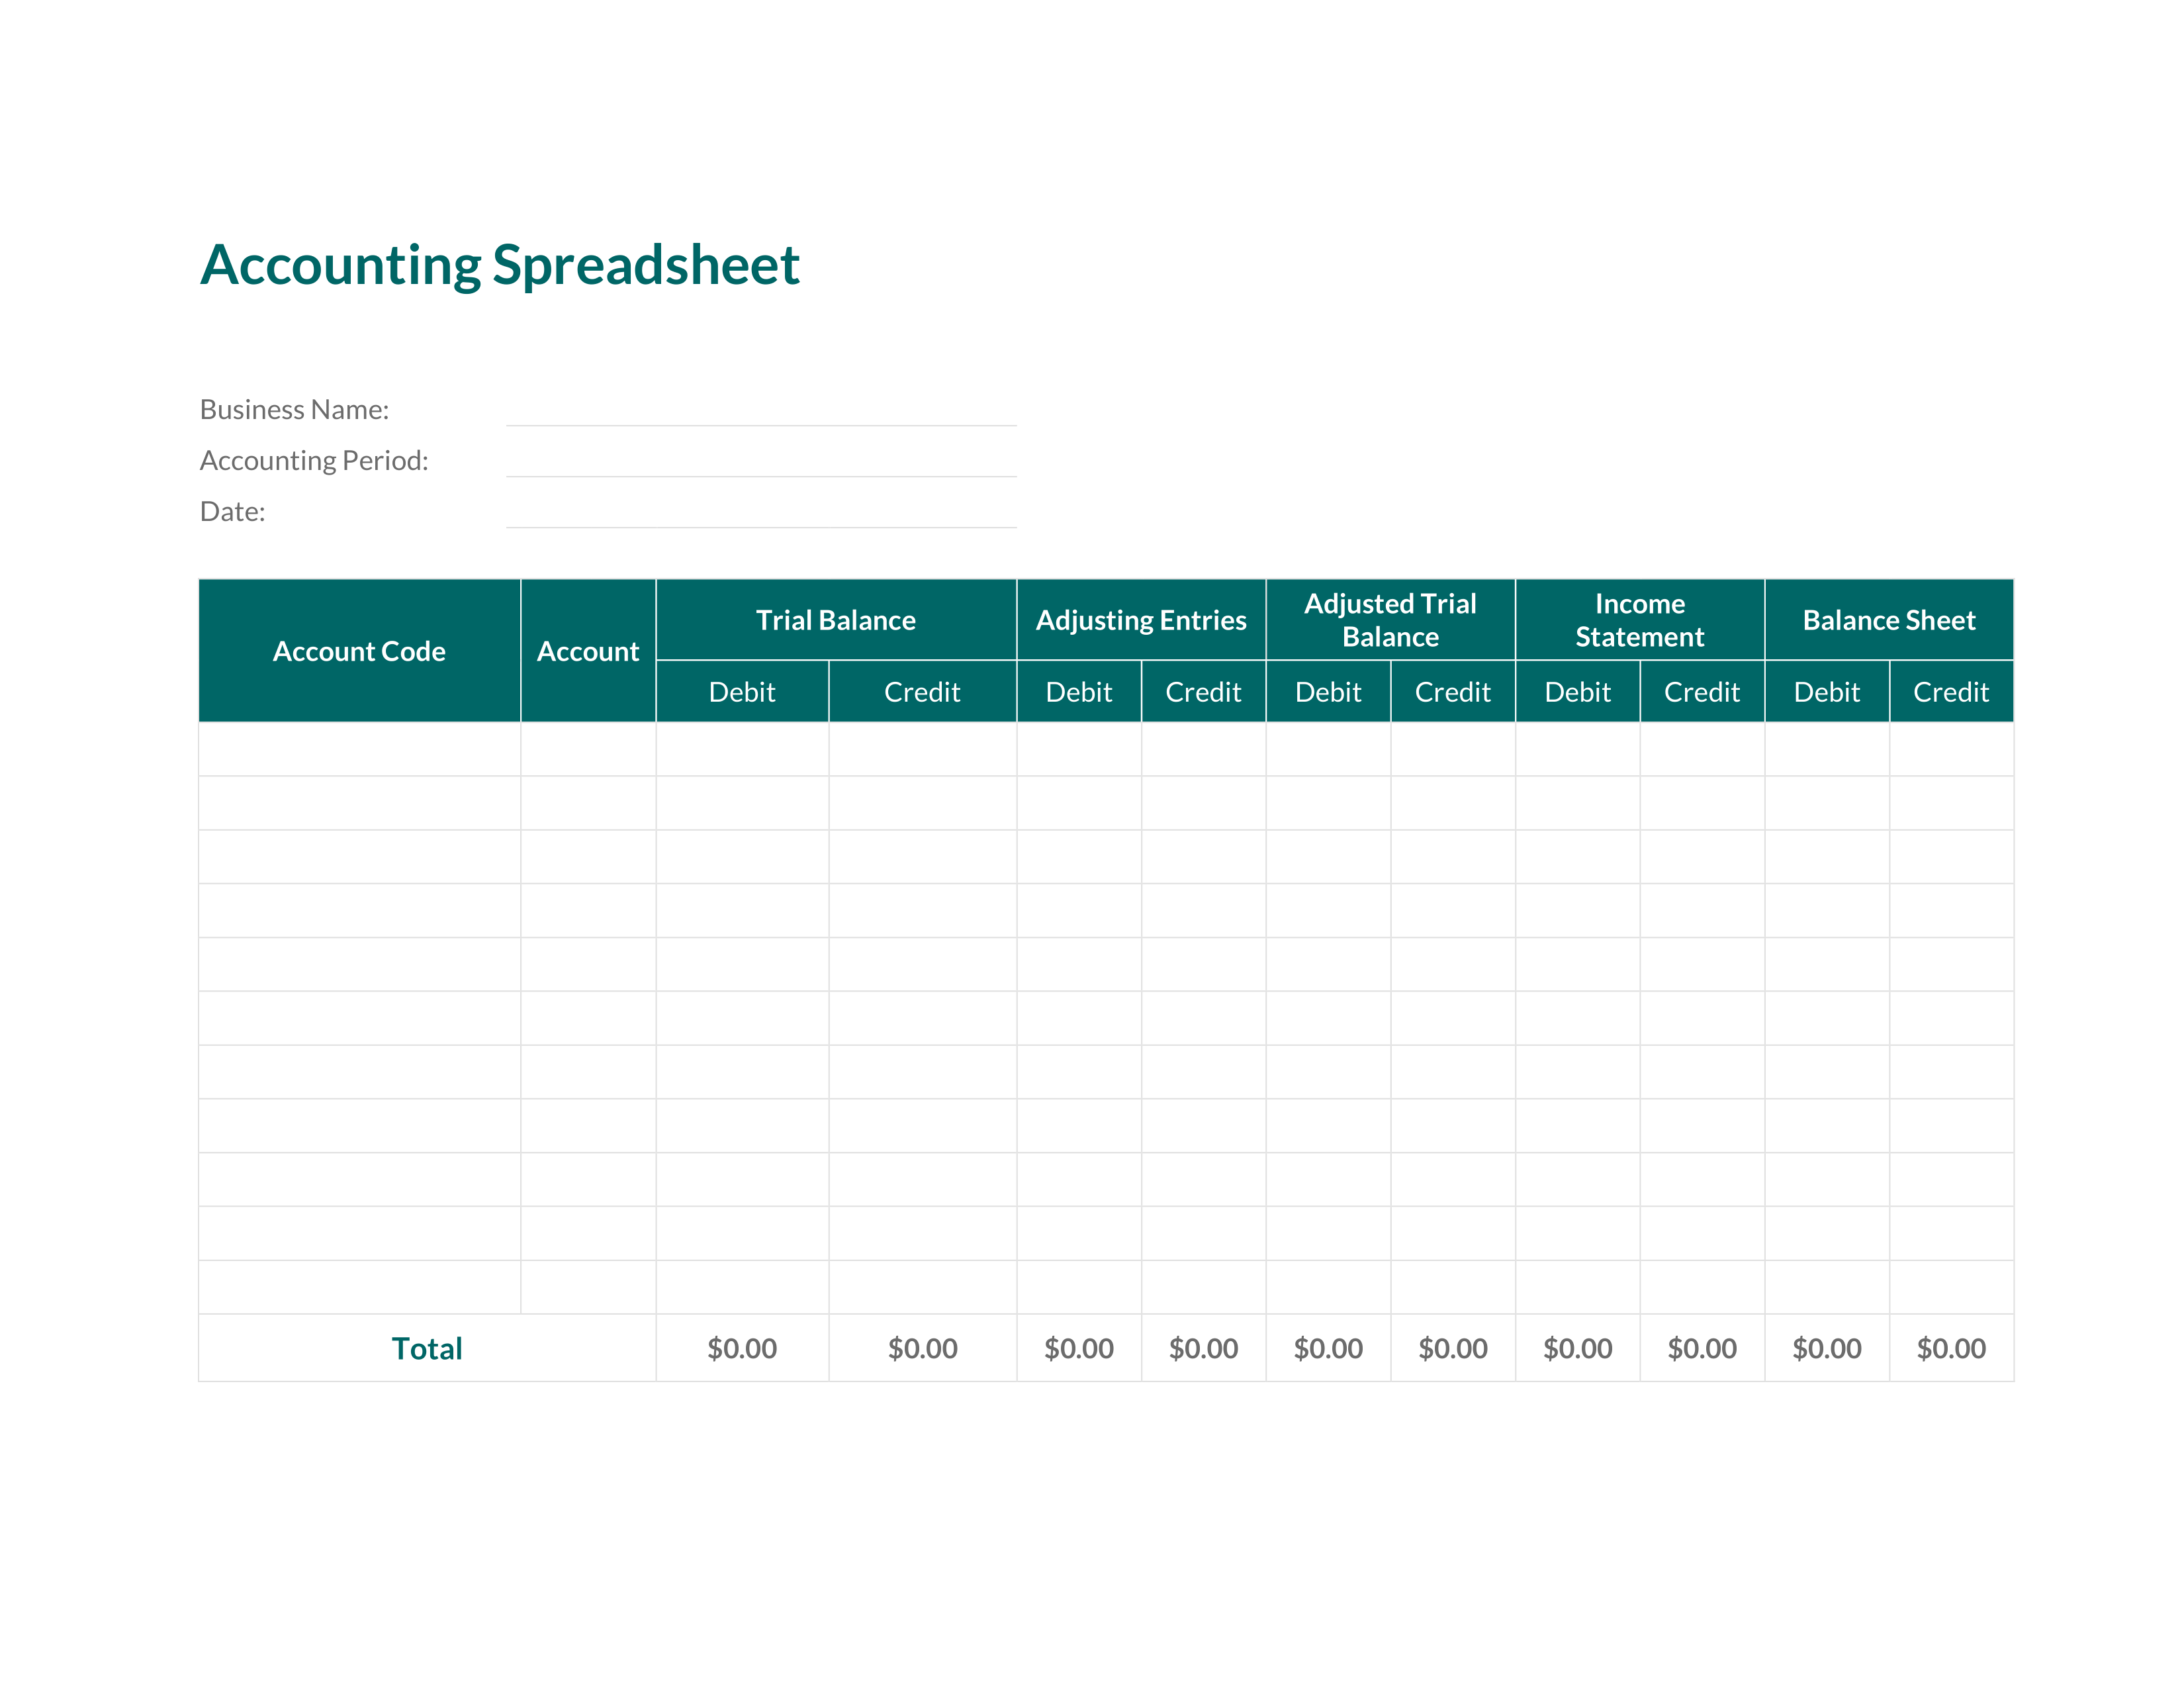Select Credit under Adjusting Entries
This screenshot has height=1688, width=2184.
[1203, 692]
